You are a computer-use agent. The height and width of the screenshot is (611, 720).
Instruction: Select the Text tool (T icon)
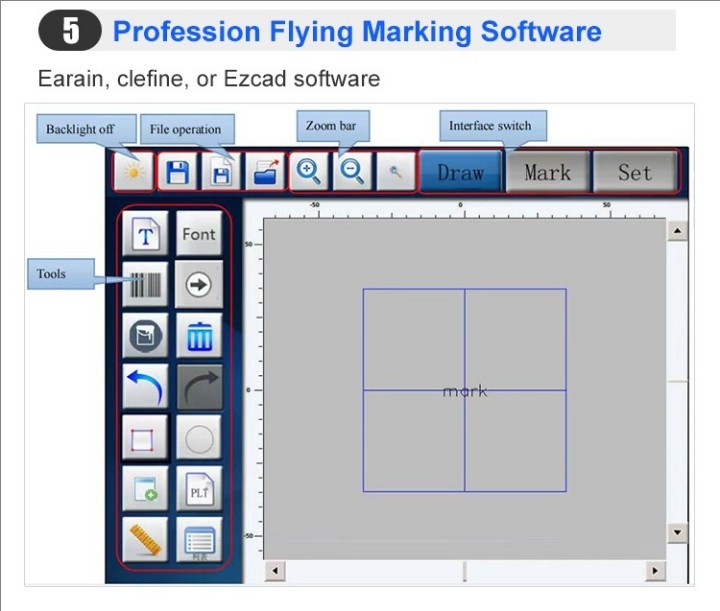[146, 234]
